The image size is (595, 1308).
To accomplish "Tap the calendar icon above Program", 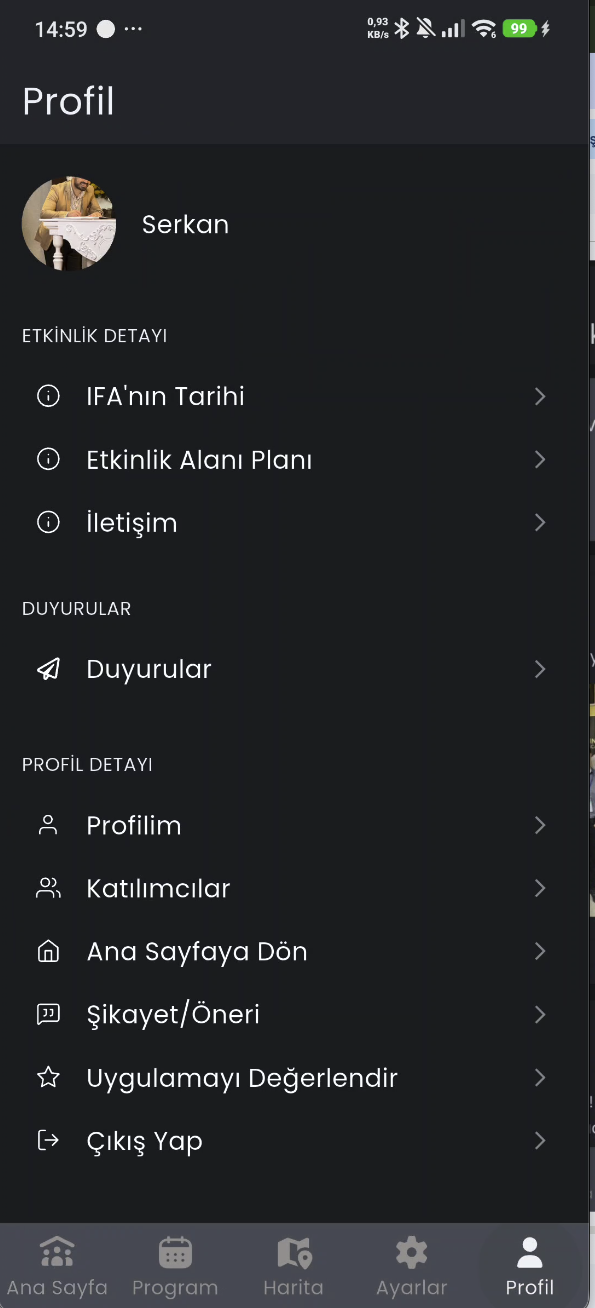I will point(175,1252).
